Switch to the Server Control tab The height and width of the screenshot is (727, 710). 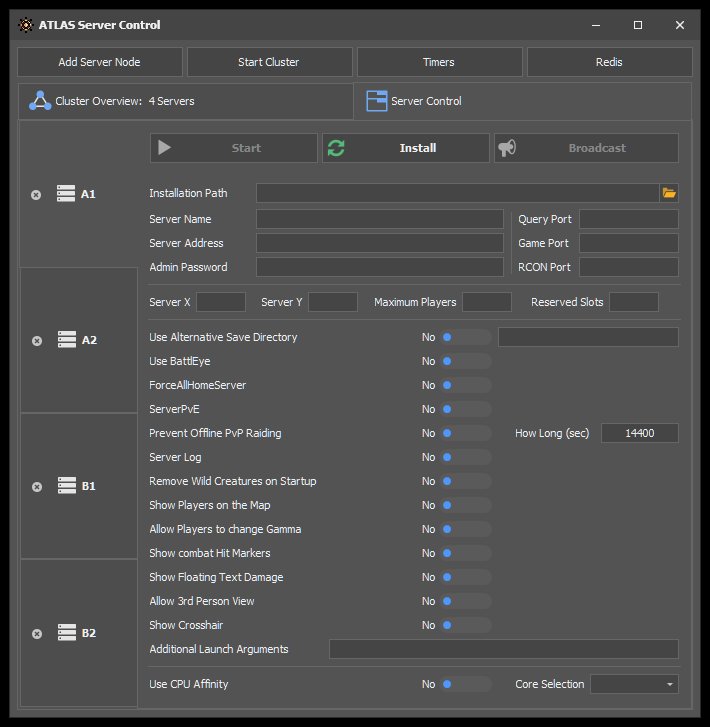coord(523,101)
